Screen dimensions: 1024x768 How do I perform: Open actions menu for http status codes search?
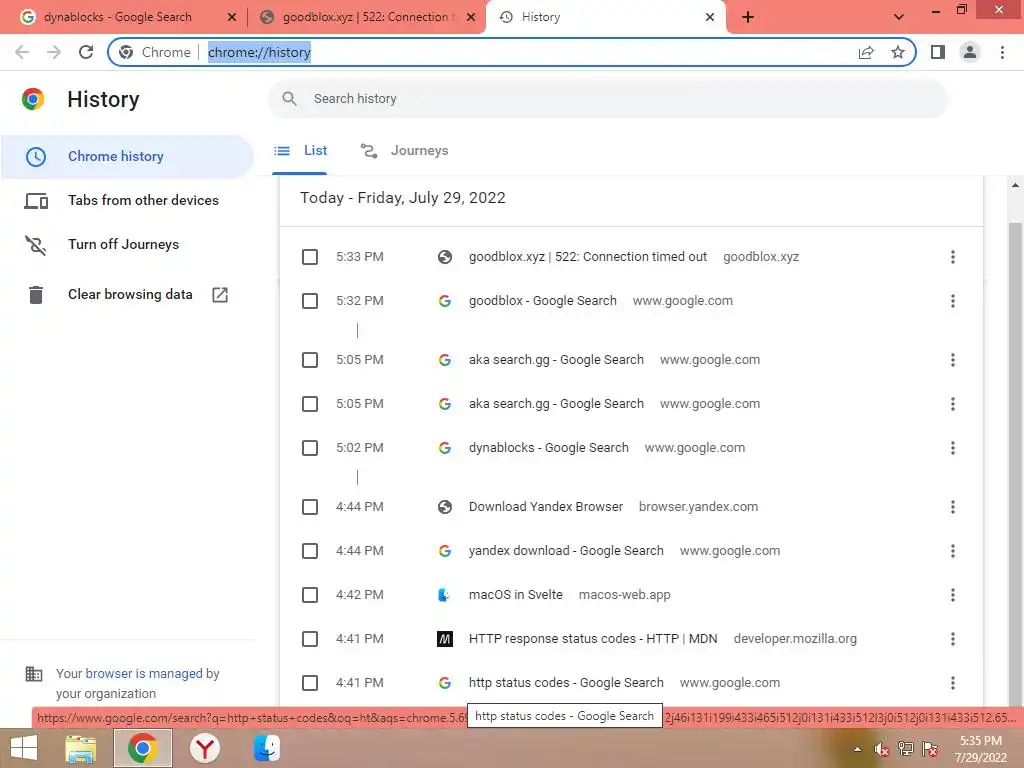953,683
